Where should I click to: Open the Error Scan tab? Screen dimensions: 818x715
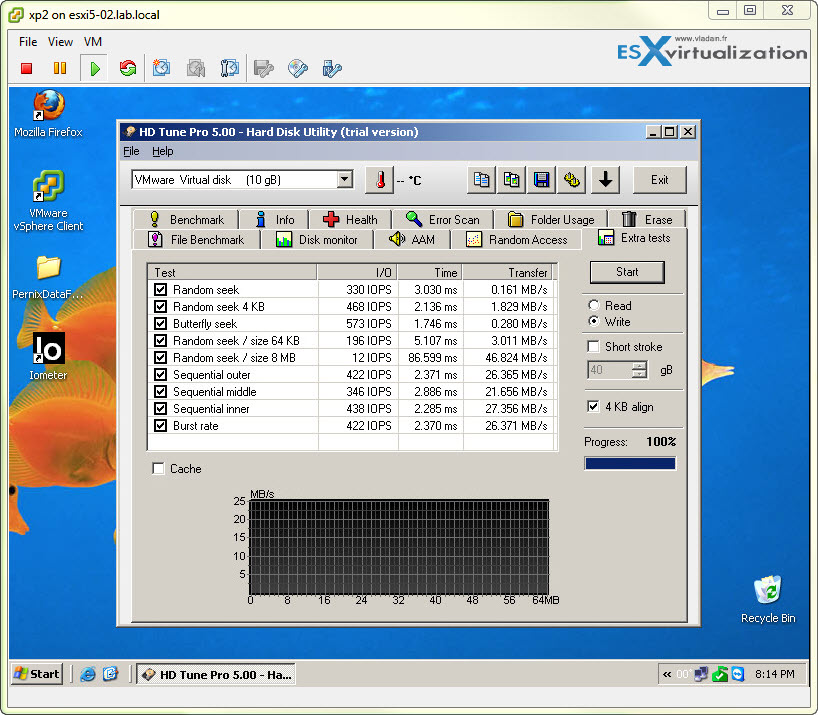(442, 220)
